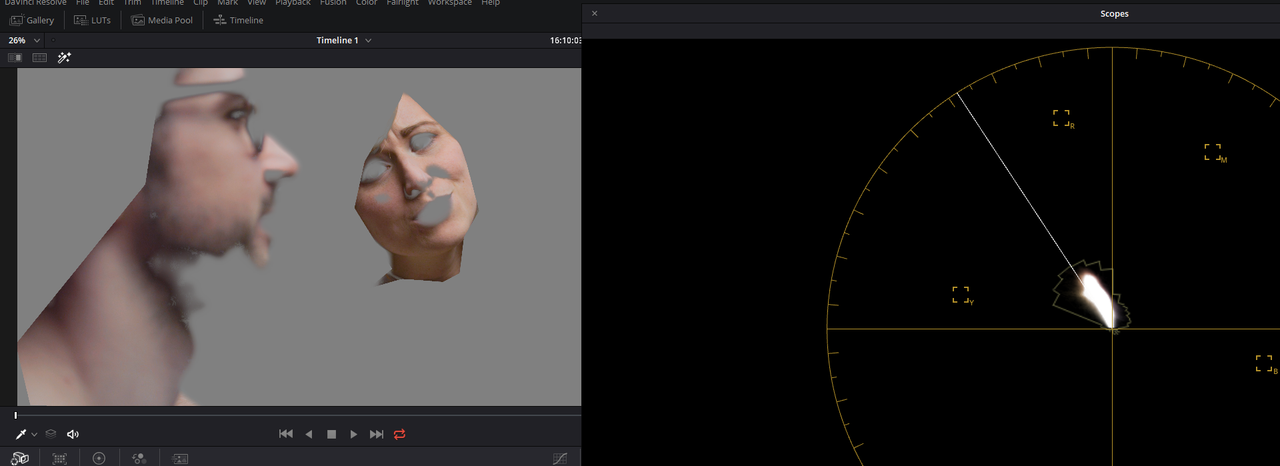This screenshot has width=1280, height=466.
Task: Click the timecode 16:10:03 display
Action: click(565, 40)
